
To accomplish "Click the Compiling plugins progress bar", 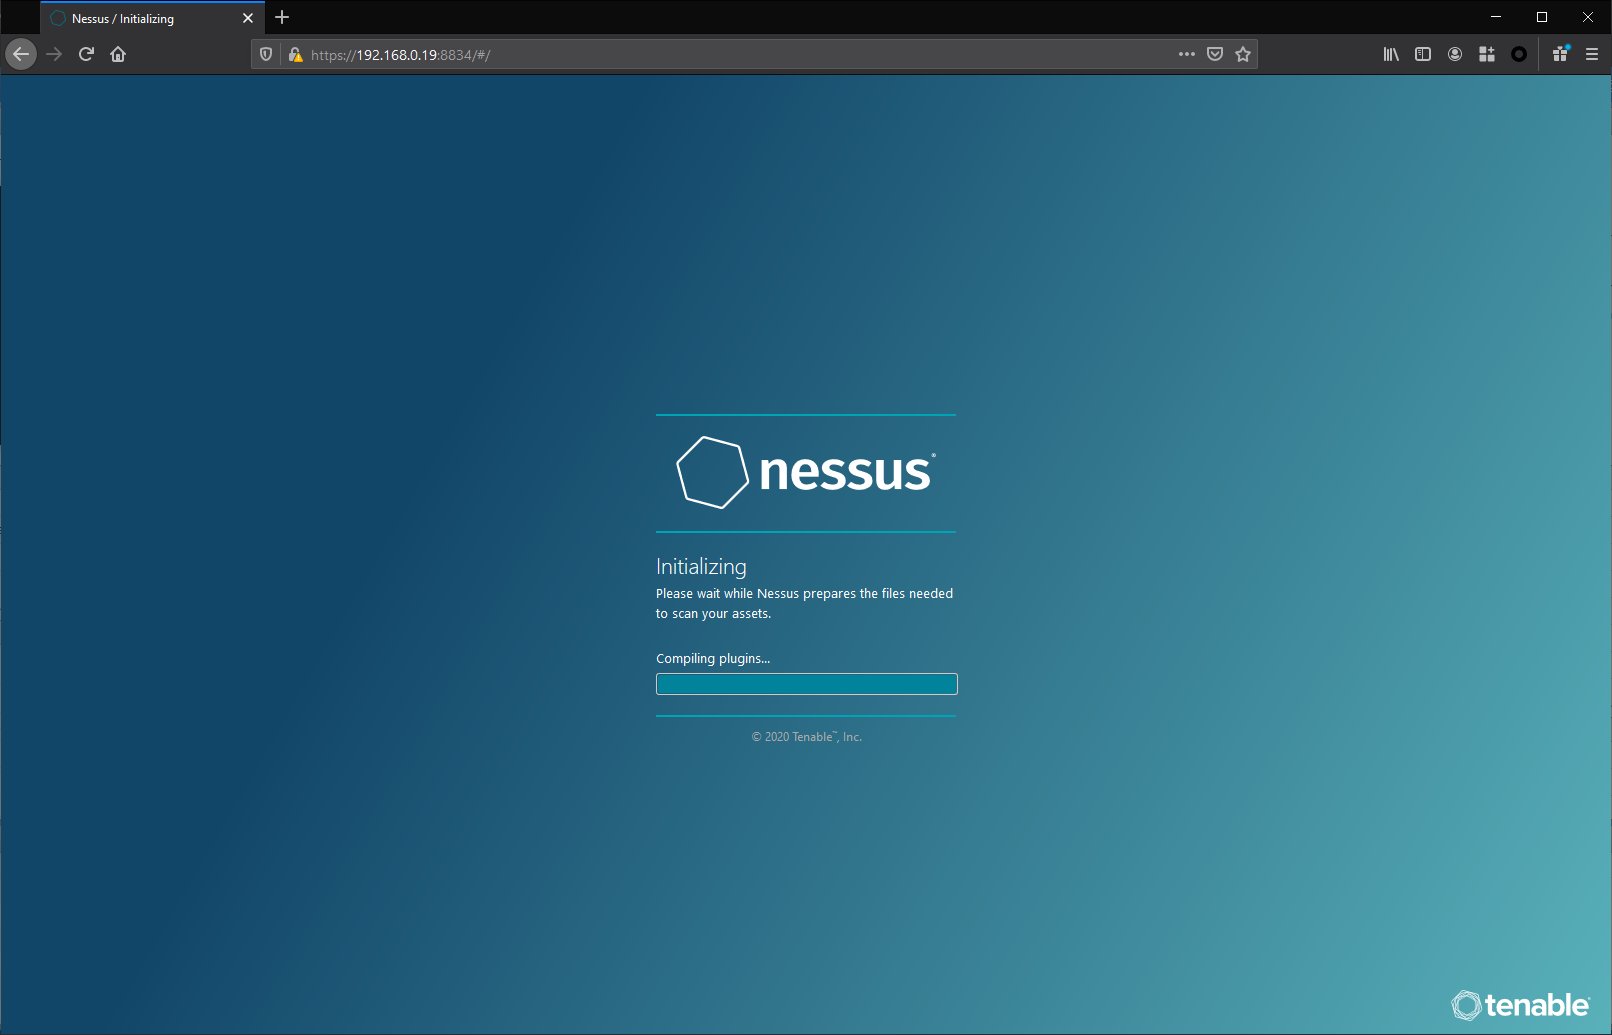I will point(807,684).
